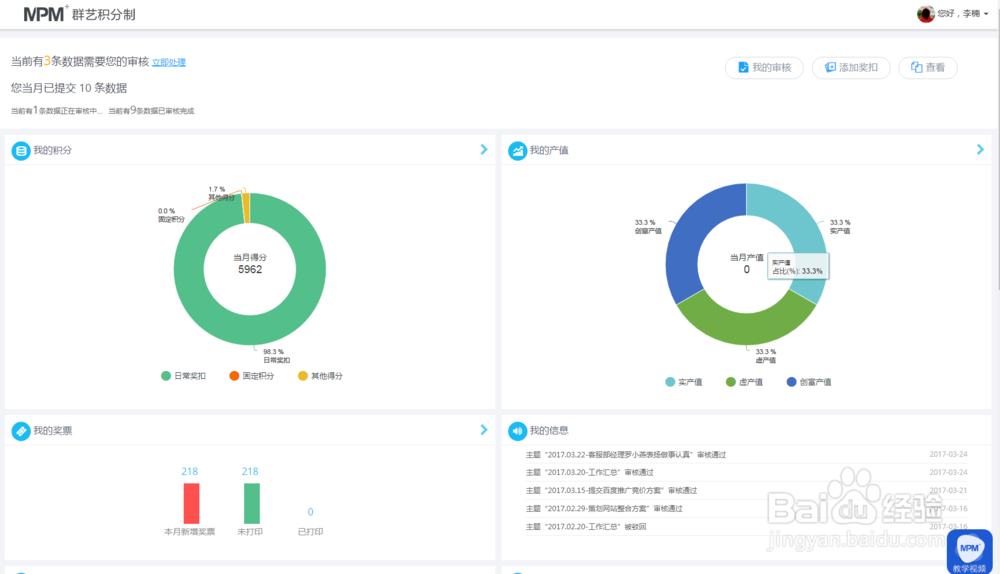Click the 我的审核 button
The height and width of the screenshot is (574, 1000).
coord(764,68)
